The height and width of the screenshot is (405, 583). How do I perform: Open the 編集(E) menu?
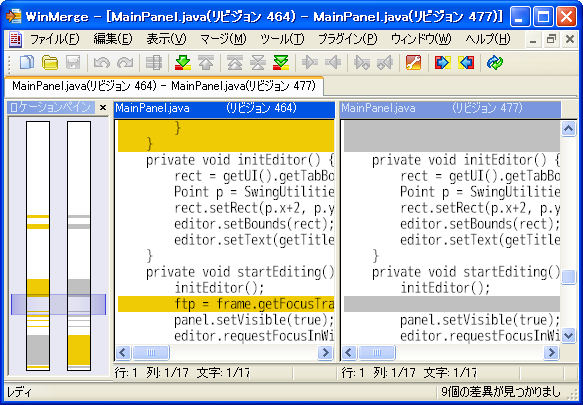[x=113, y=39]
